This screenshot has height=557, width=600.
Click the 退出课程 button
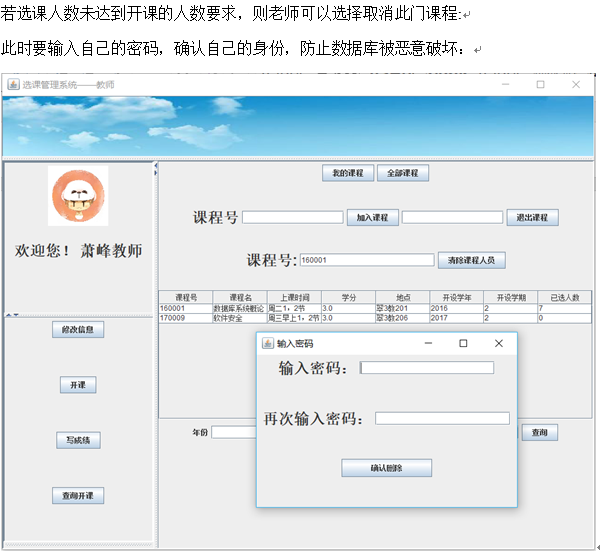(x=532, y=217)
